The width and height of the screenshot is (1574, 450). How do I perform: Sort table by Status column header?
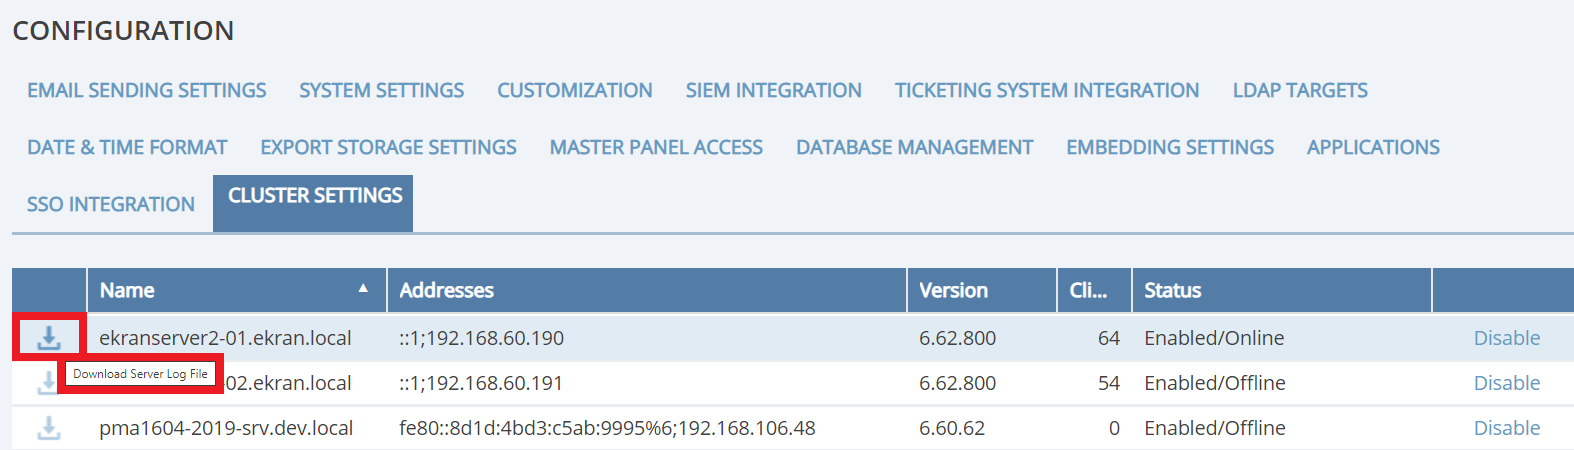point(1172,290)
